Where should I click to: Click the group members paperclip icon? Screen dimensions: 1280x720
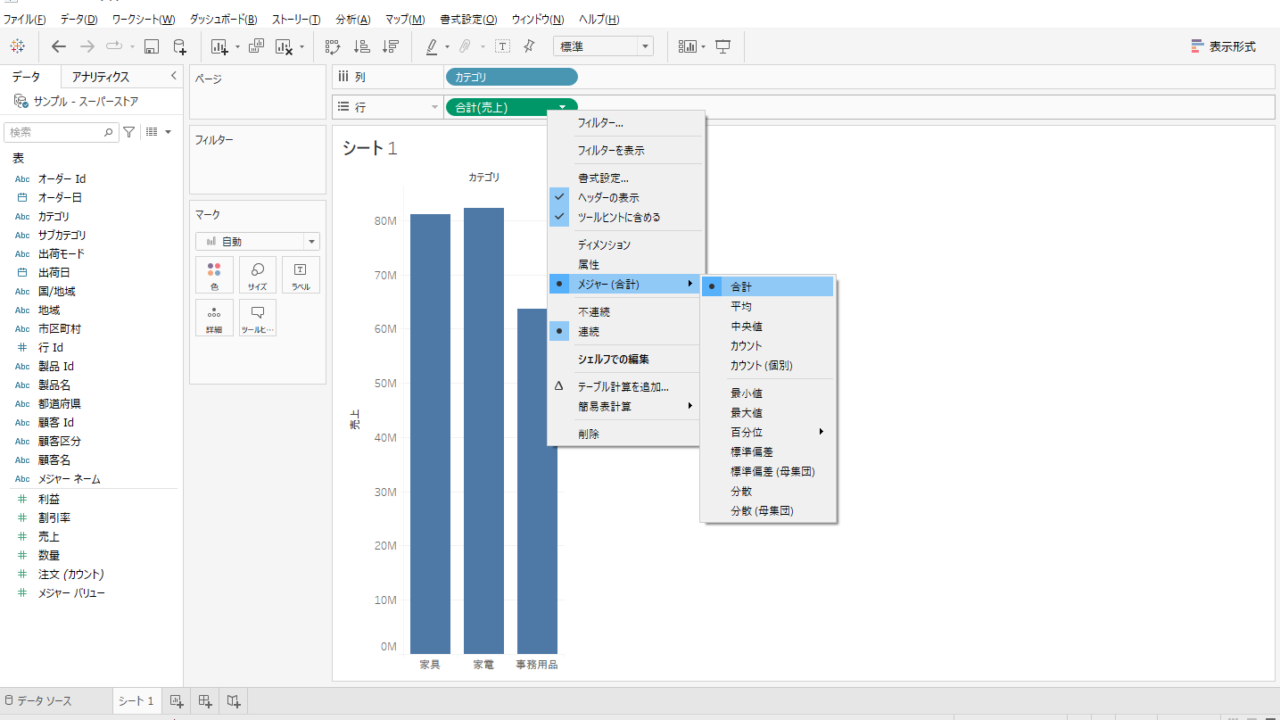coord(465,46)
